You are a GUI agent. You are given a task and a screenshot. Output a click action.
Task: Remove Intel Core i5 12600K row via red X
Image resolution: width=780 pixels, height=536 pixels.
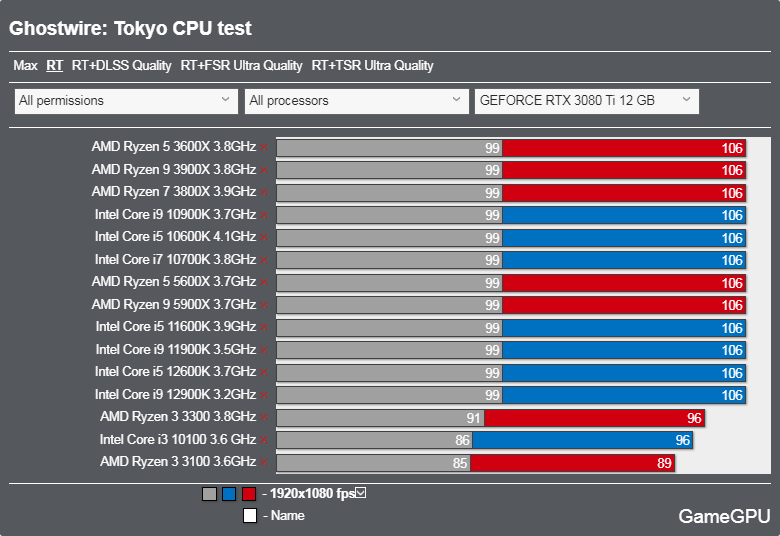[264, 372]
